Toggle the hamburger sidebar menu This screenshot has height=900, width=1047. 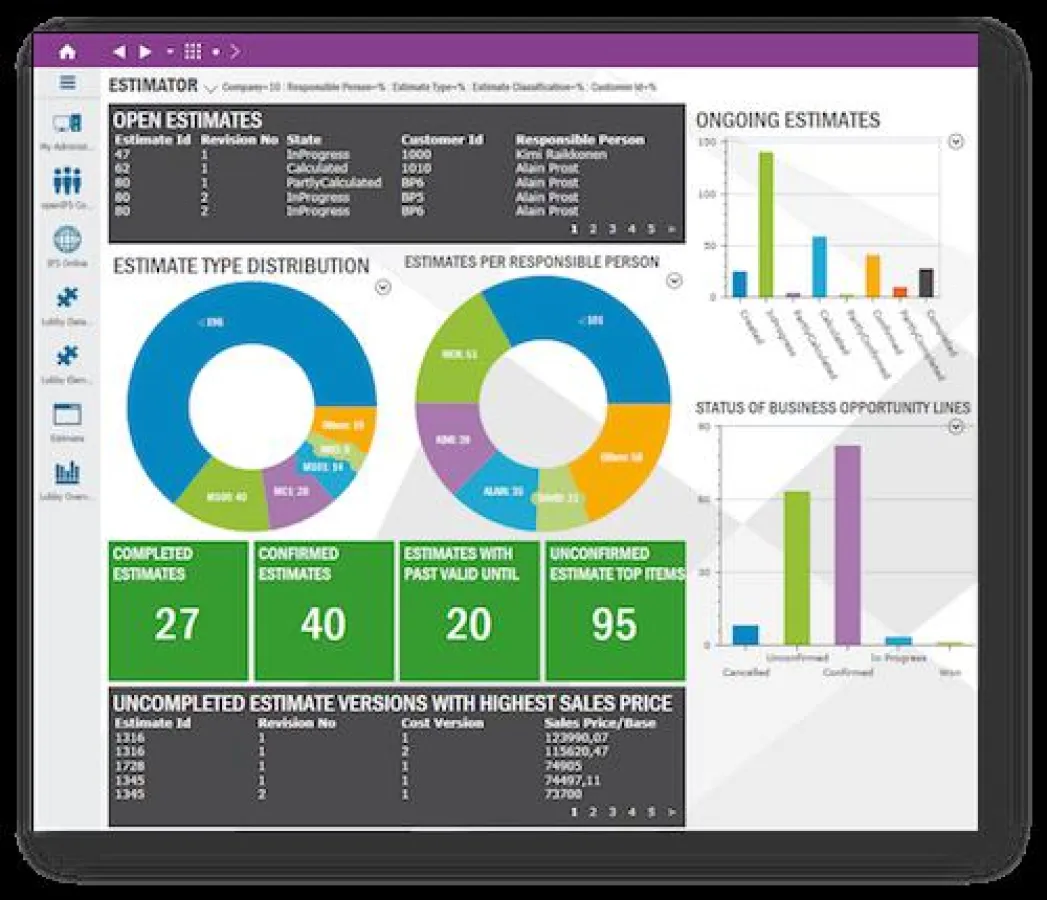(68, 84)
